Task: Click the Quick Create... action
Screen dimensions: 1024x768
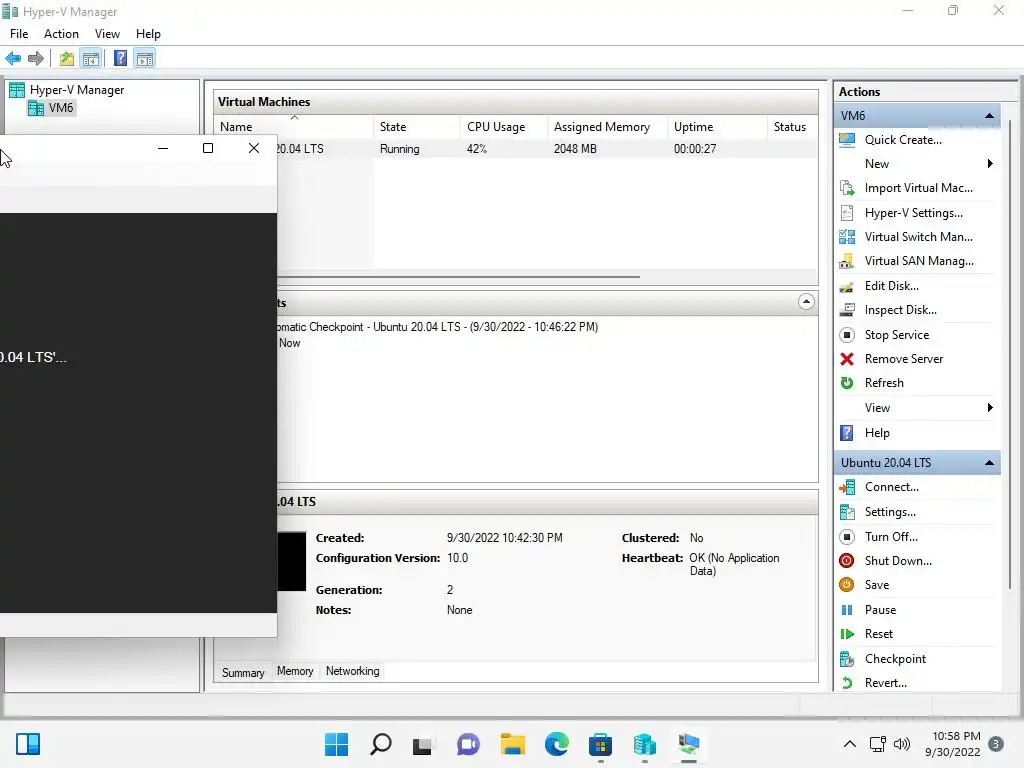Action: point(903,140)
